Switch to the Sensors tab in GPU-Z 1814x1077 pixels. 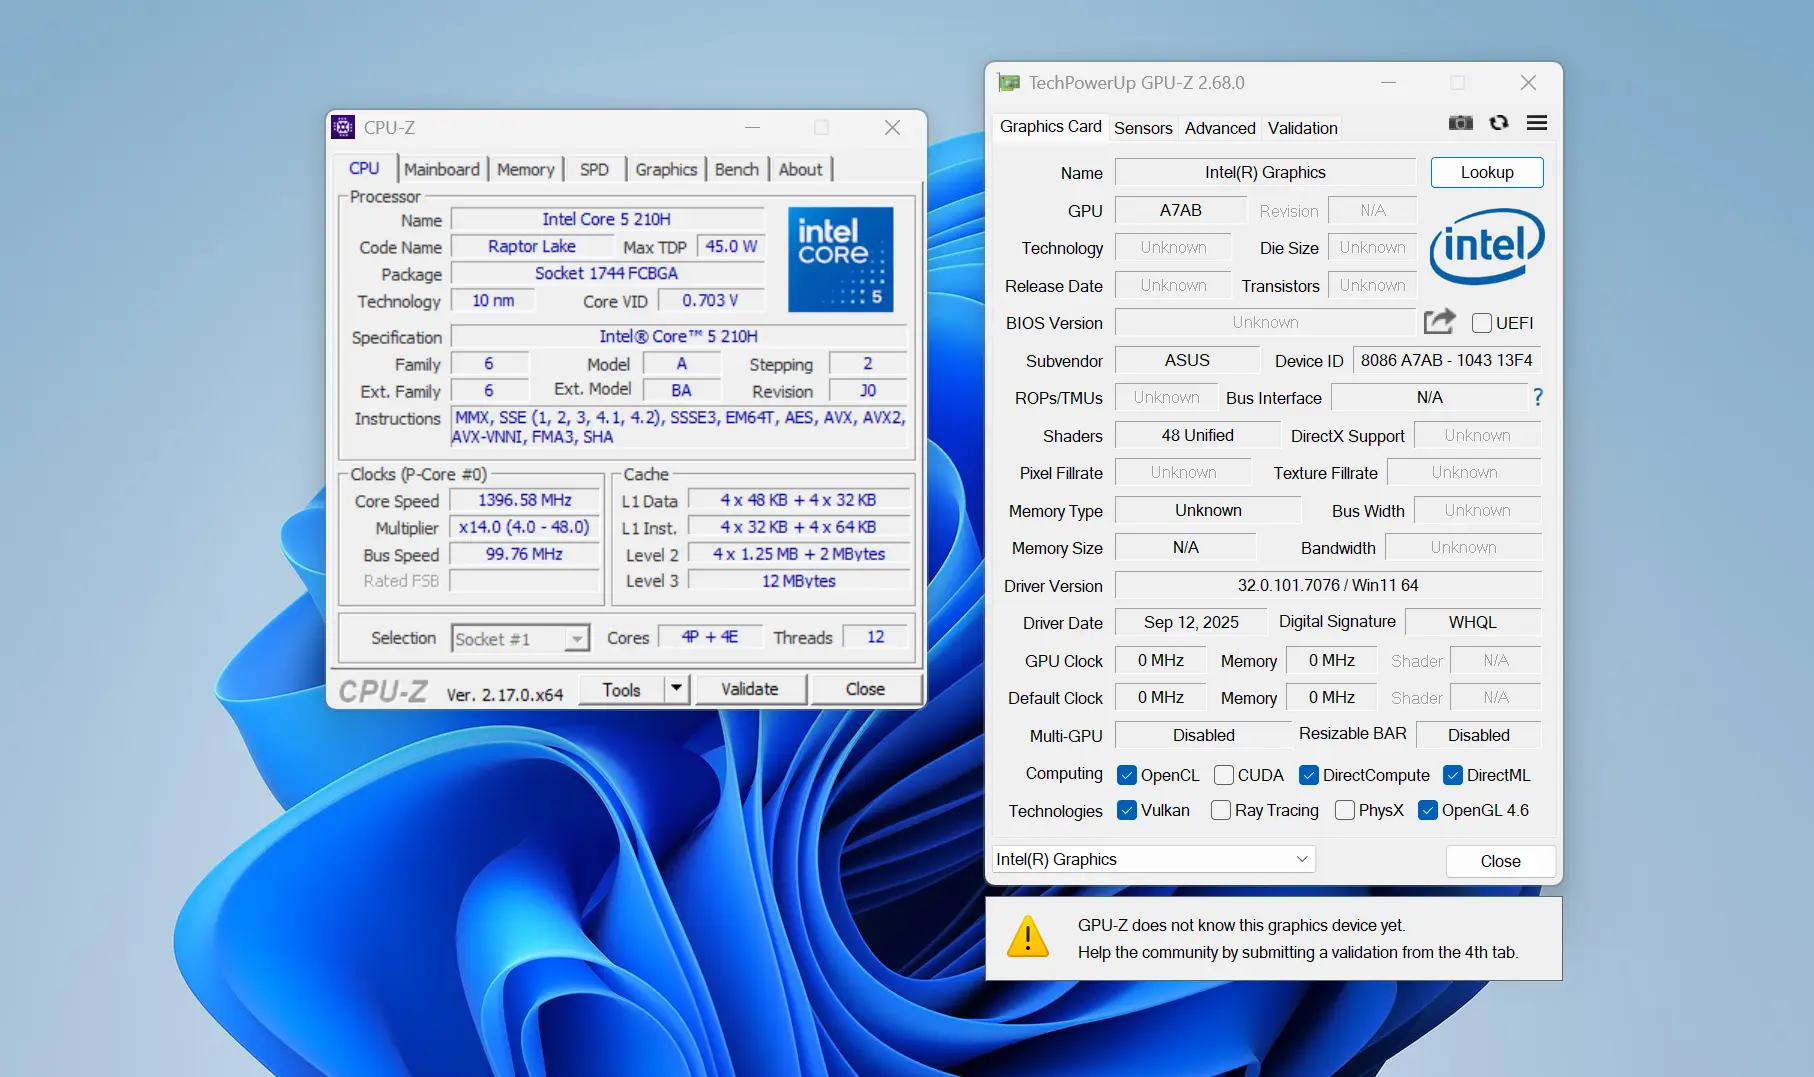1142,128
